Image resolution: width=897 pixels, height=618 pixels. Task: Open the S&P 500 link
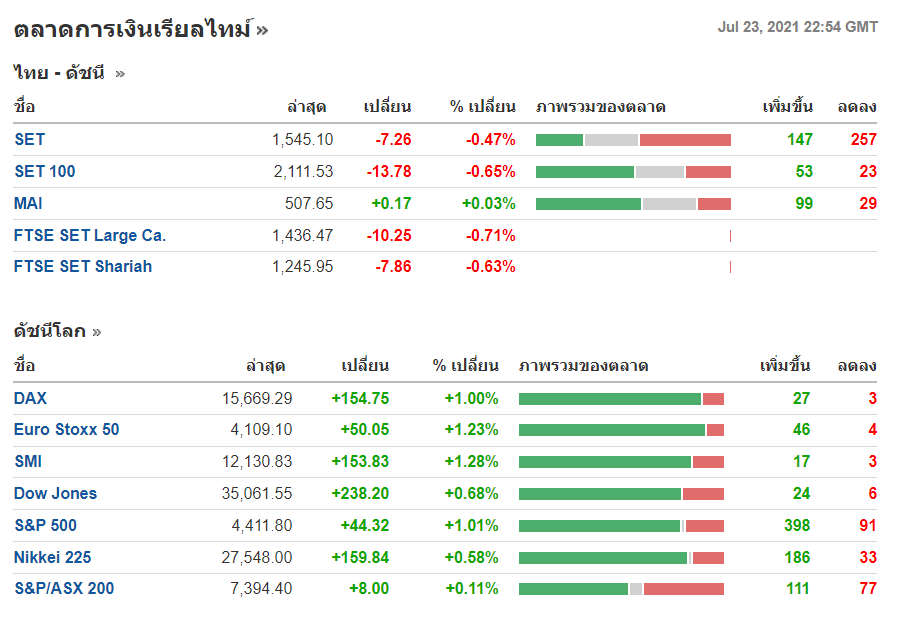click(x=45, y=525)
